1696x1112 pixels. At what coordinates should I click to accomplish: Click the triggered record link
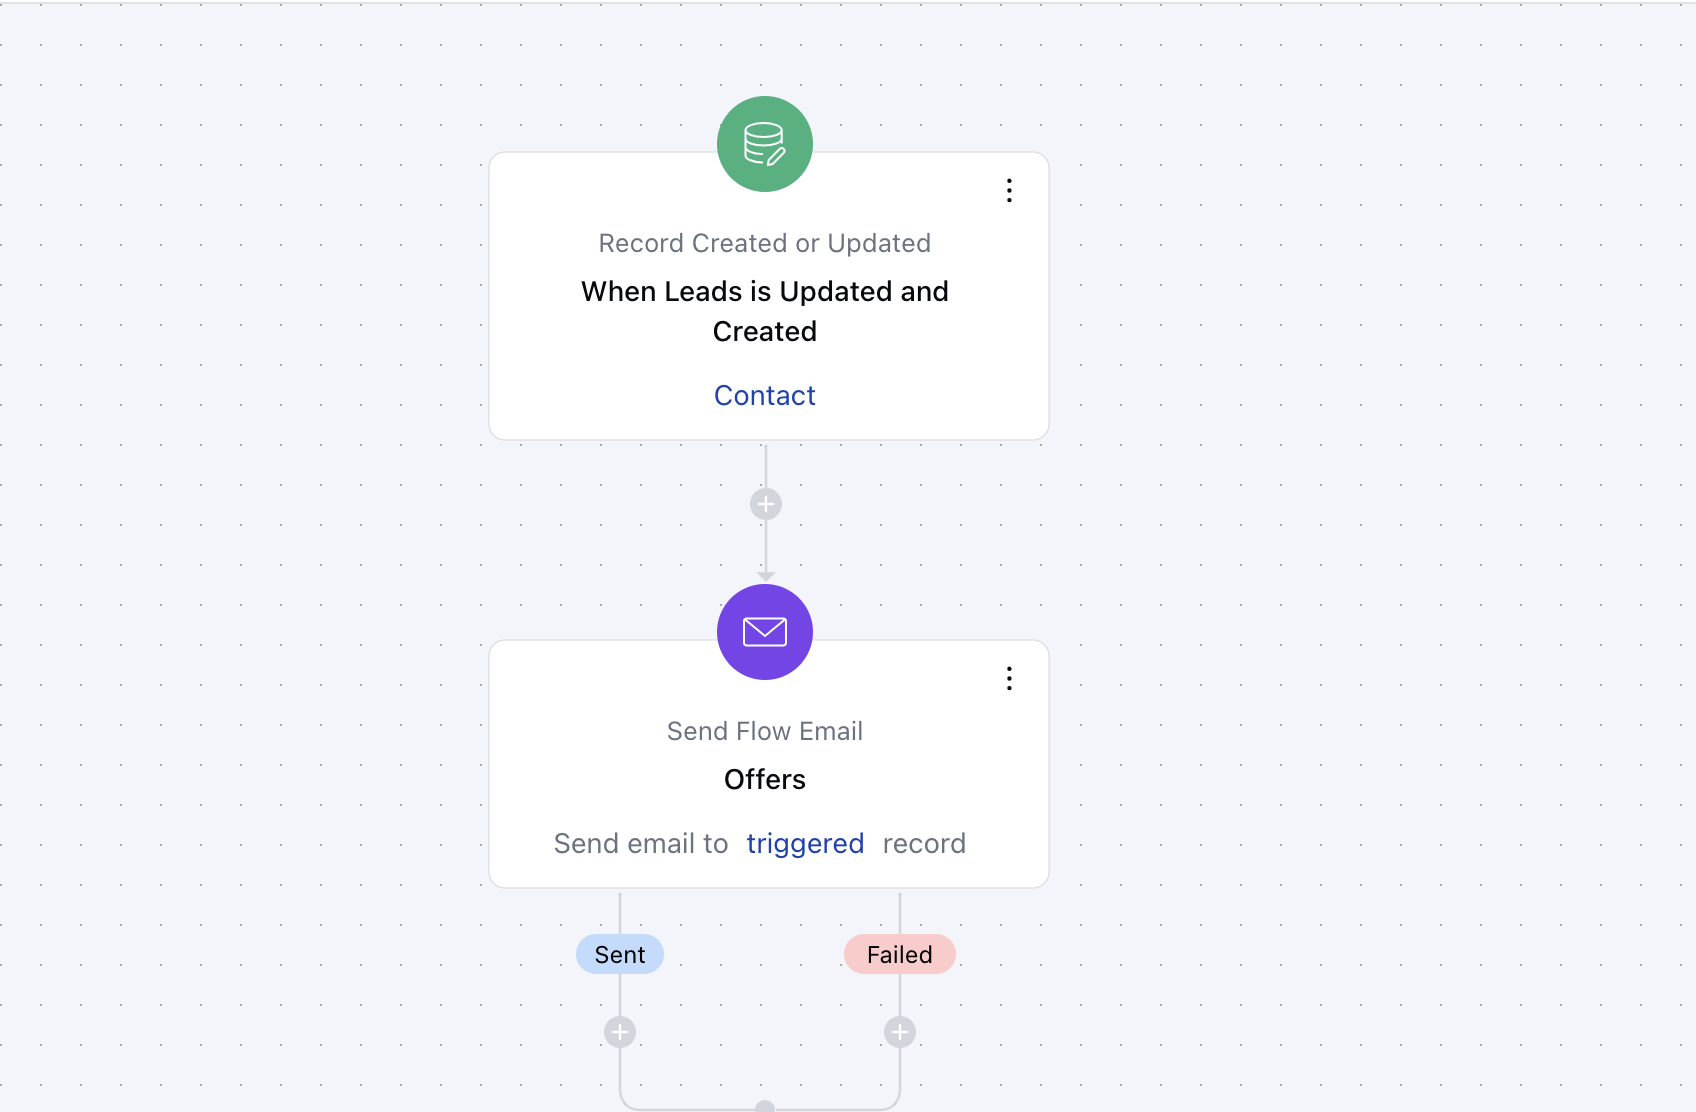(x=805, y=844)
